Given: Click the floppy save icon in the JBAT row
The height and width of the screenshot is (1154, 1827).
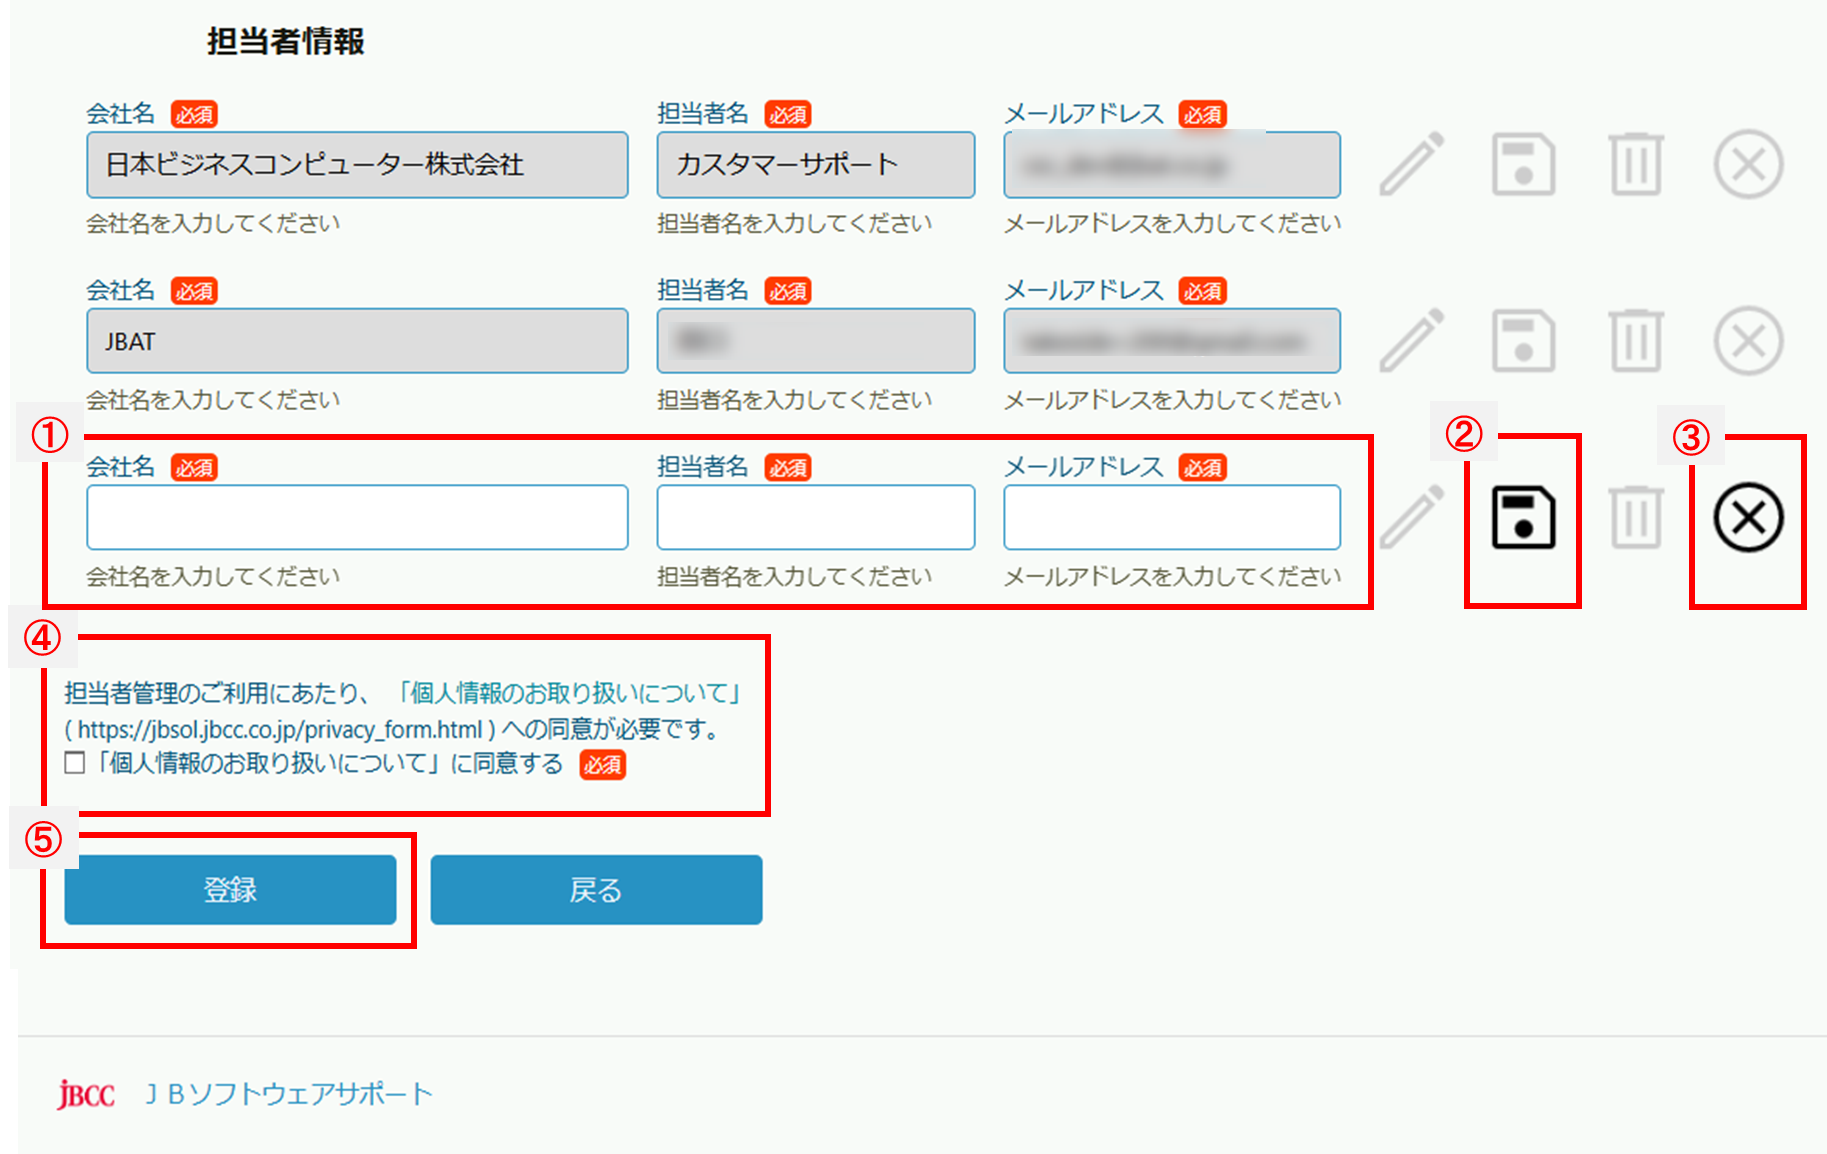Looking at the screenshot, I should [1523, 341].
